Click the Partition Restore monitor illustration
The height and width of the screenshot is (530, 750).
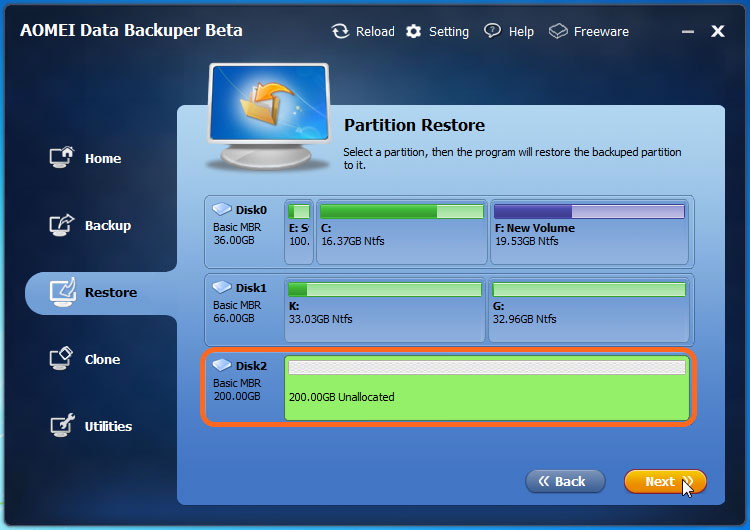269,117
